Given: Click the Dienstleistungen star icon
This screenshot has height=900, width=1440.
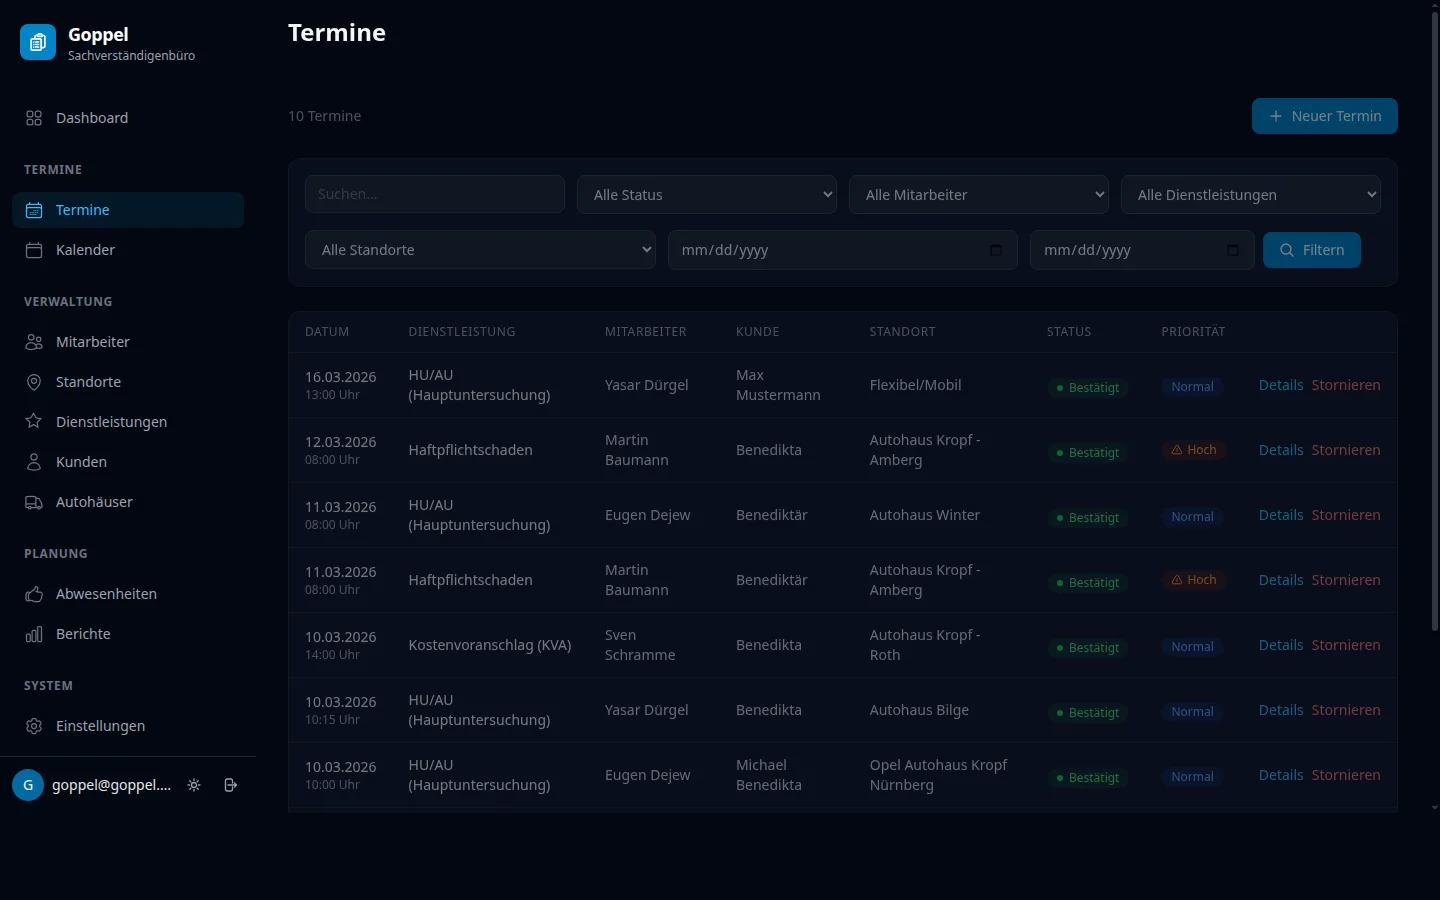Looking at the screenshot, I should coord(34,422).
